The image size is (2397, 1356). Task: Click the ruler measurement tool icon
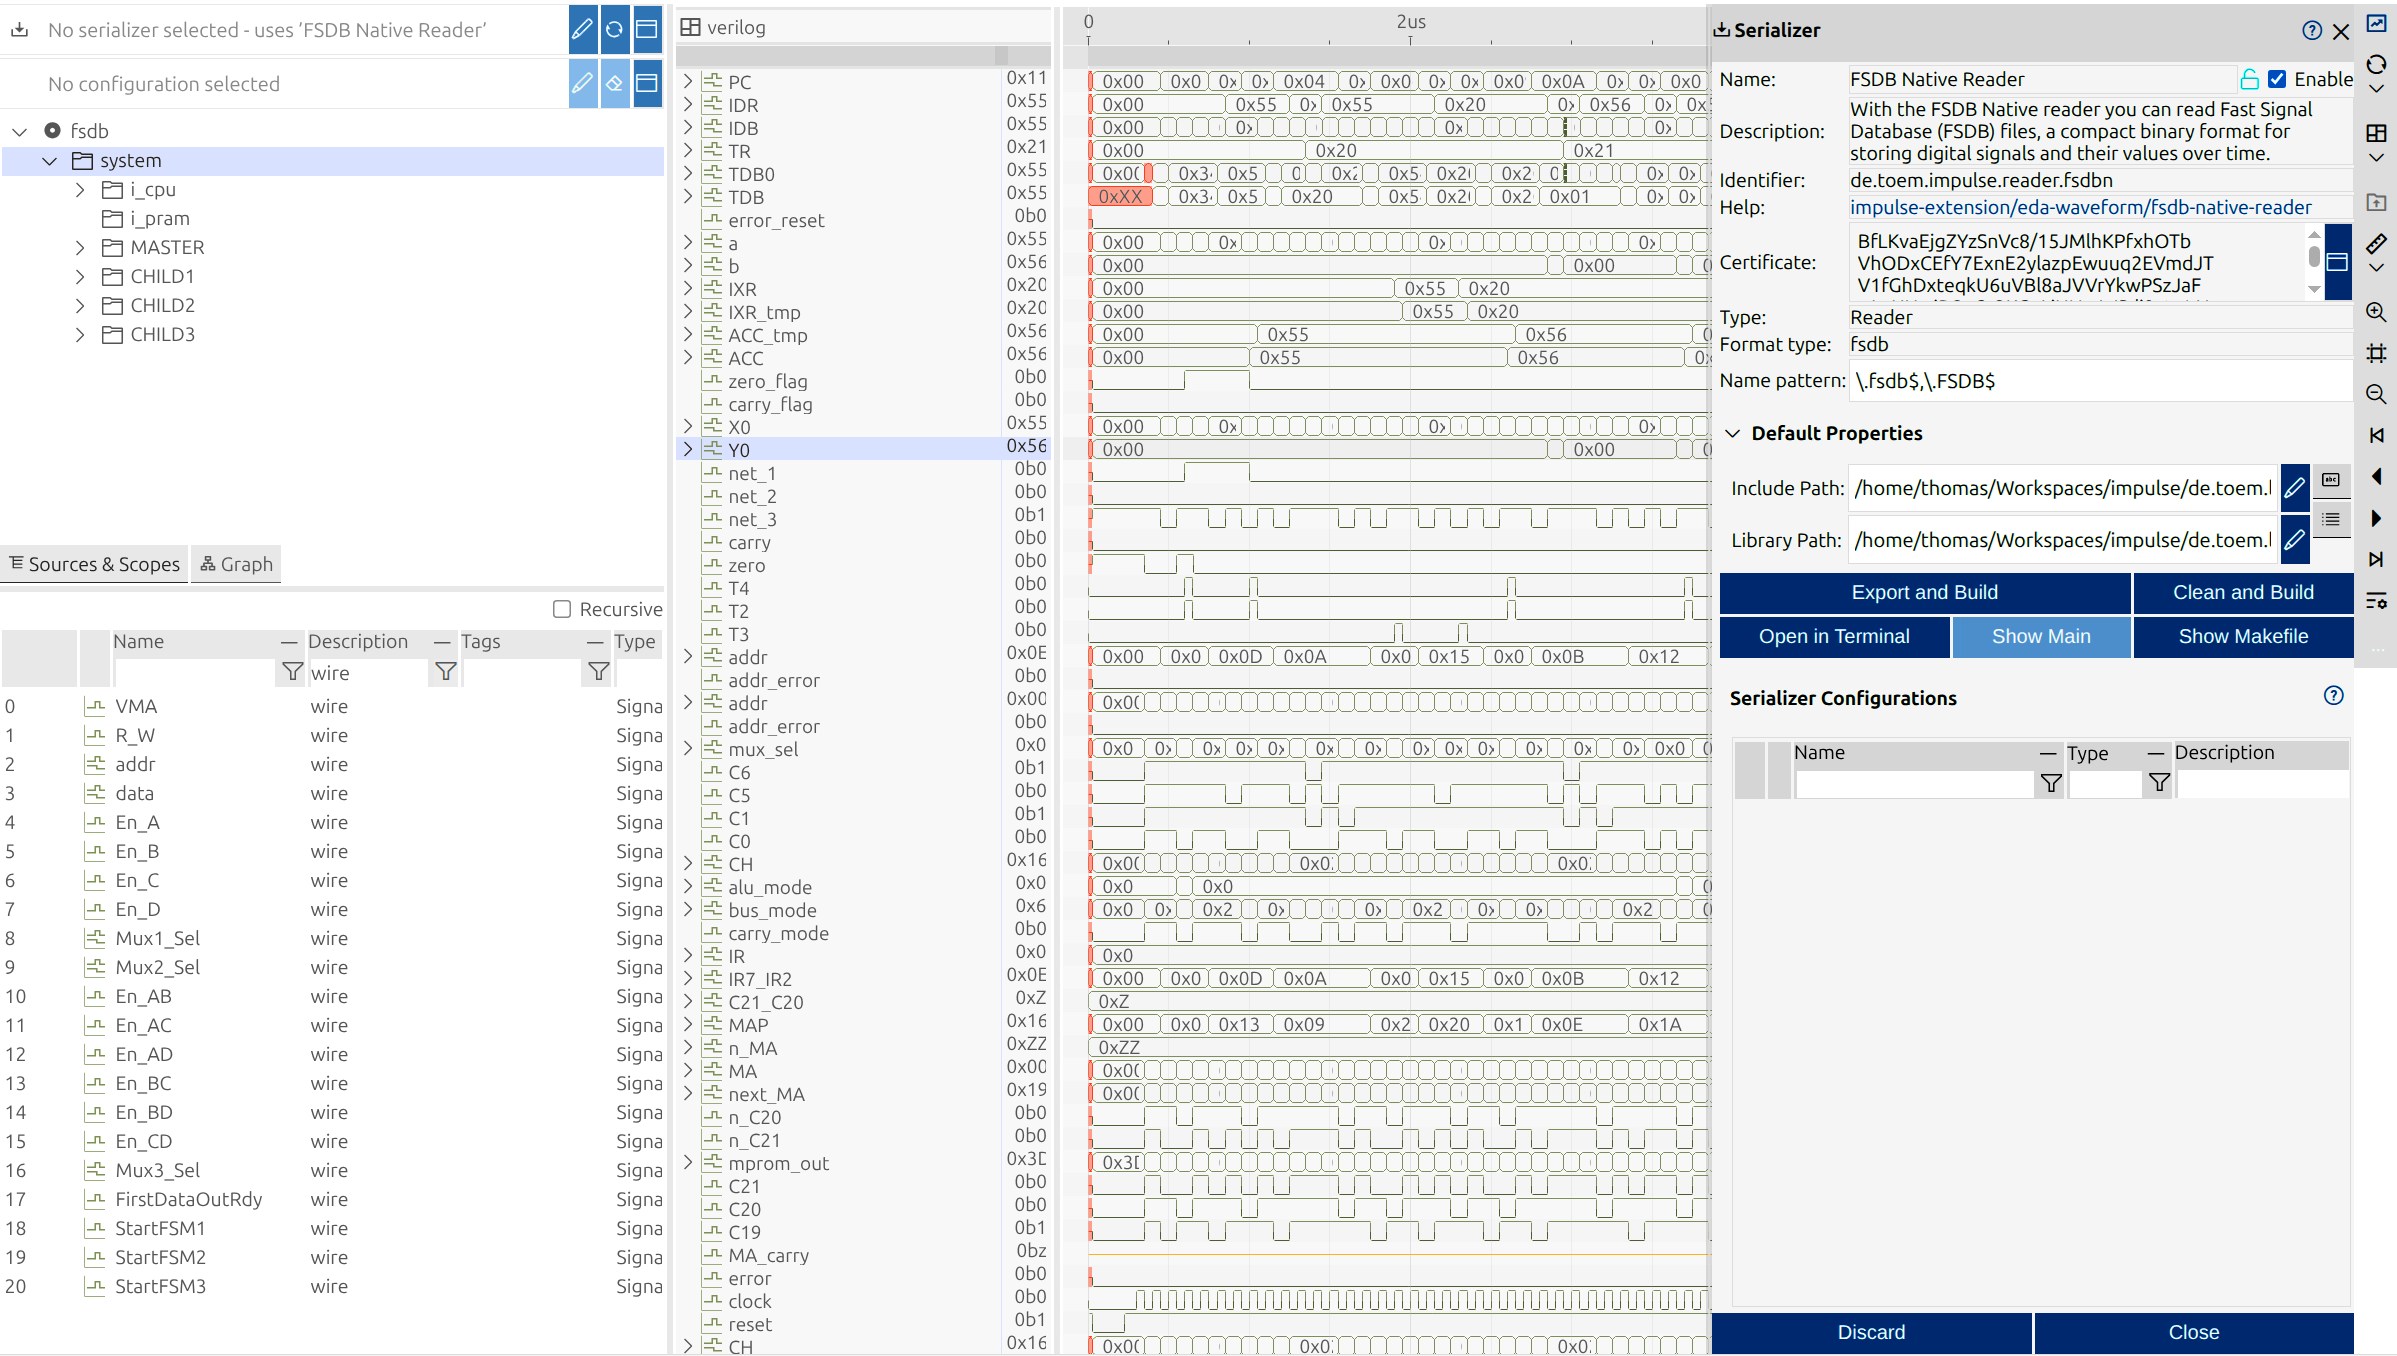[2376, 244]
